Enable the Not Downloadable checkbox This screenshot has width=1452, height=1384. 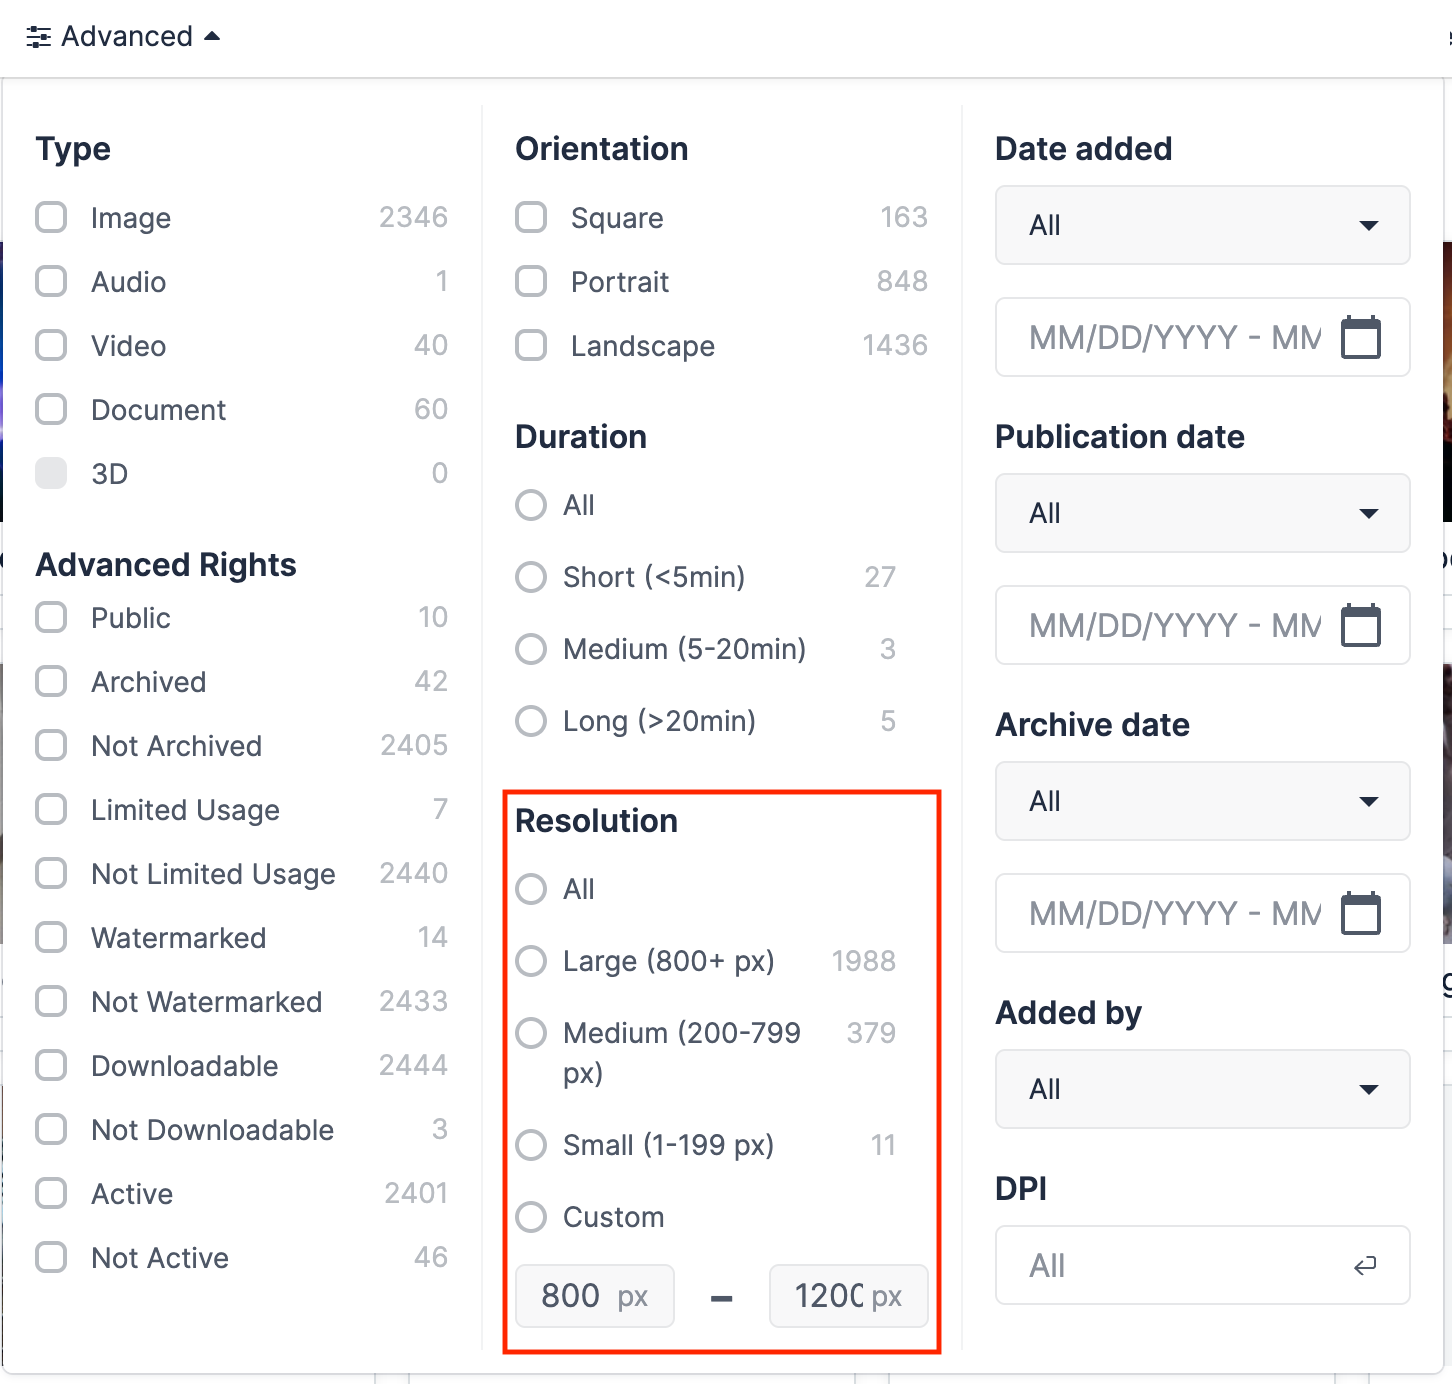[51, 1129]
